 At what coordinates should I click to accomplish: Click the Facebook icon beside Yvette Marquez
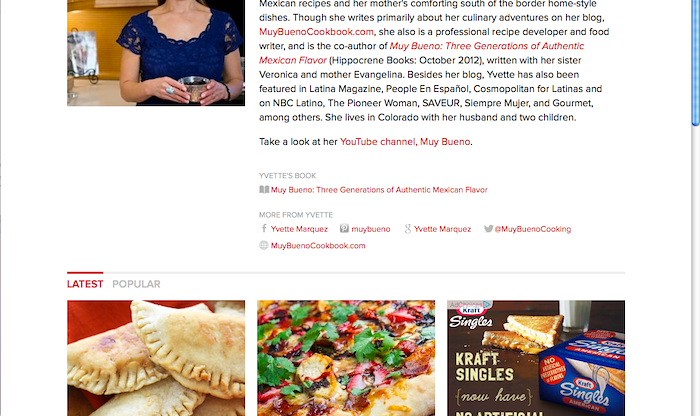tap(264, 229)
